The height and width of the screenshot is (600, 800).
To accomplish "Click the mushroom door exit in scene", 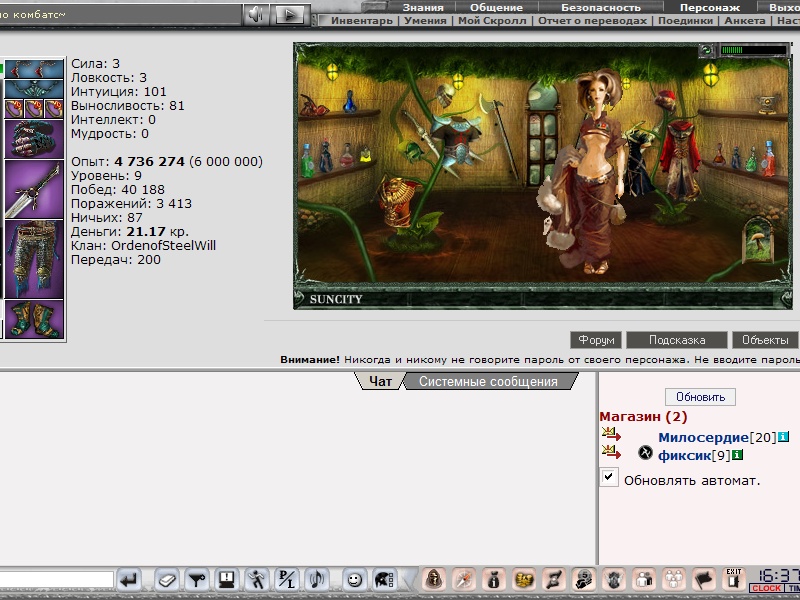I will click(758, 240).
